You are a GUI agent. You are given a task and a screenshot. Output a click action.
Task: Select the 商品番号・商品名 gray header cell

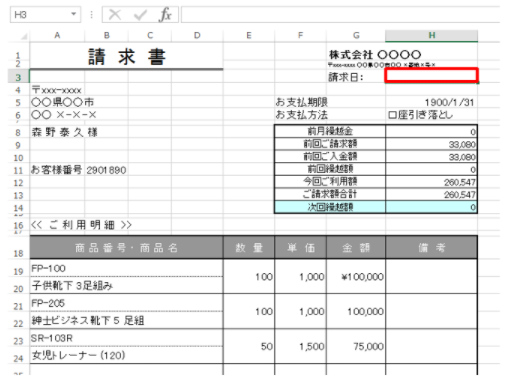pyautogui.click(x=126, y=247)
